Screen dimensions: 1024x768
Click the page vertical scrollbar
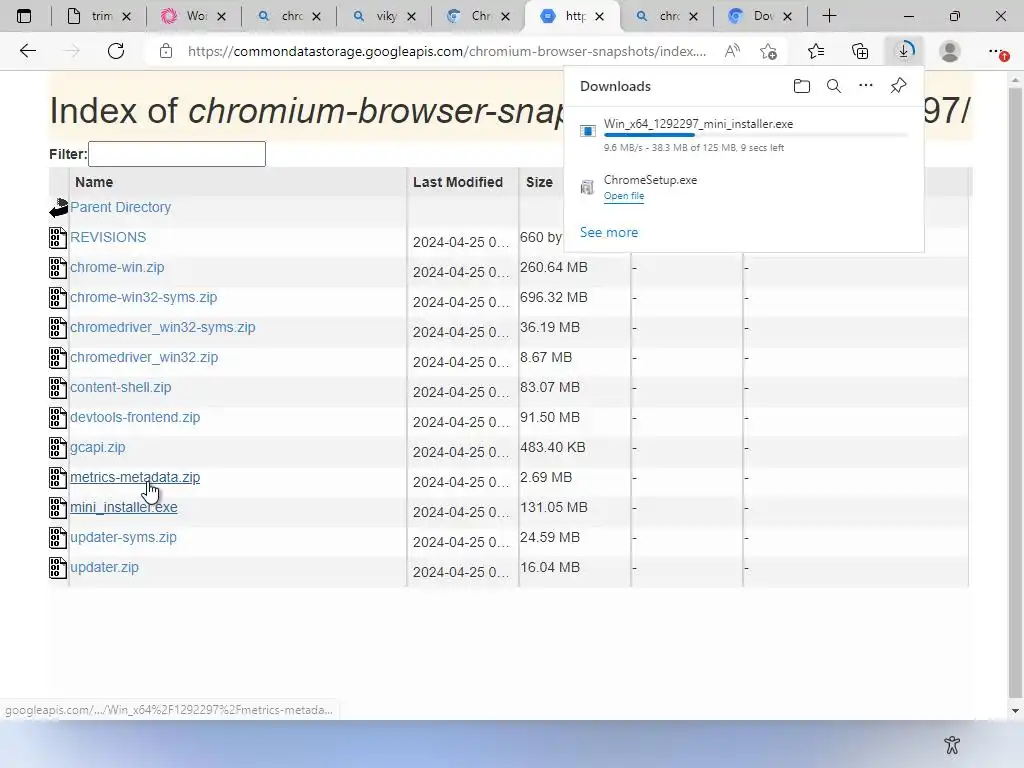1015,392
